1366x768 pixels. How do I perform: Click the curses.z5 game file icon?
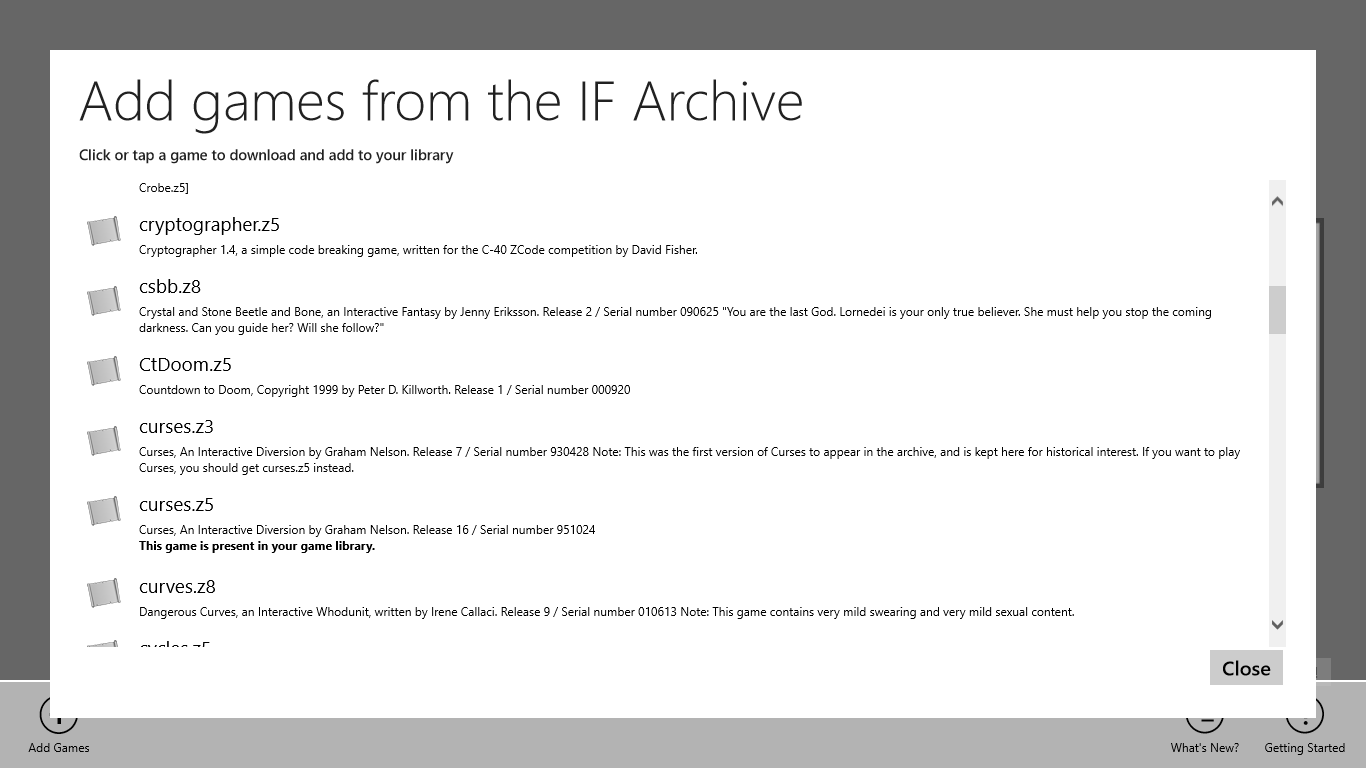(104, 511)
